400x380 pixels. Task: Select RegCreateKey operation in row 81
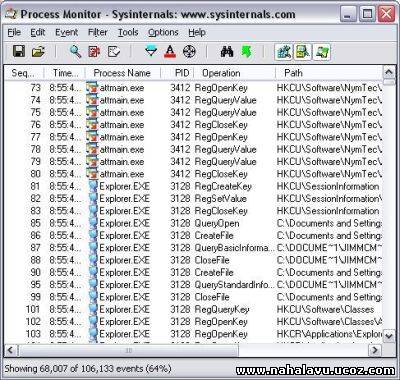click(223, 187)
